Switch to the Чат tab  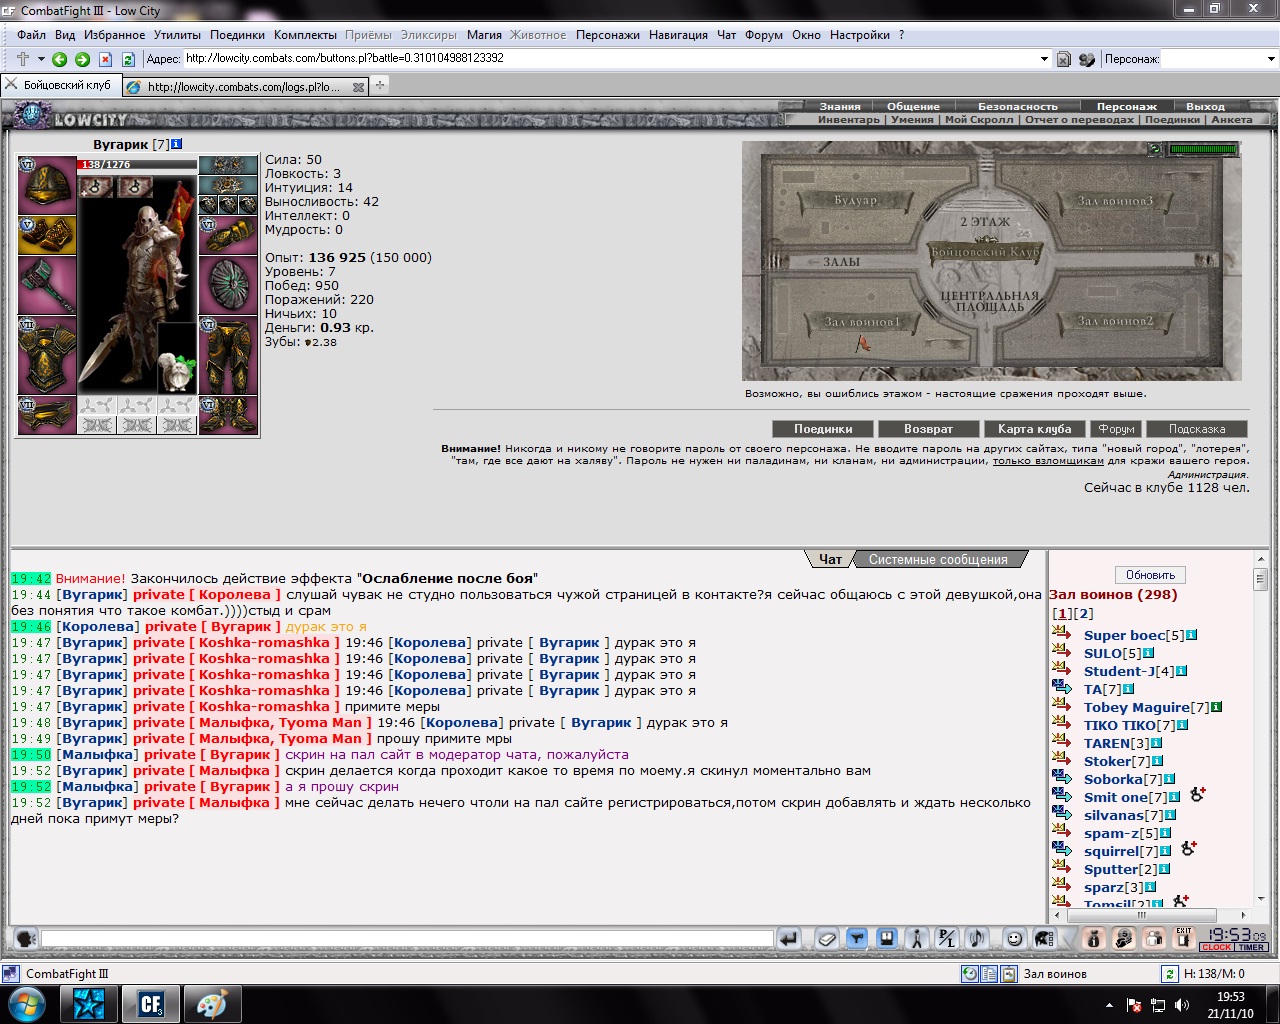point(830,559)
